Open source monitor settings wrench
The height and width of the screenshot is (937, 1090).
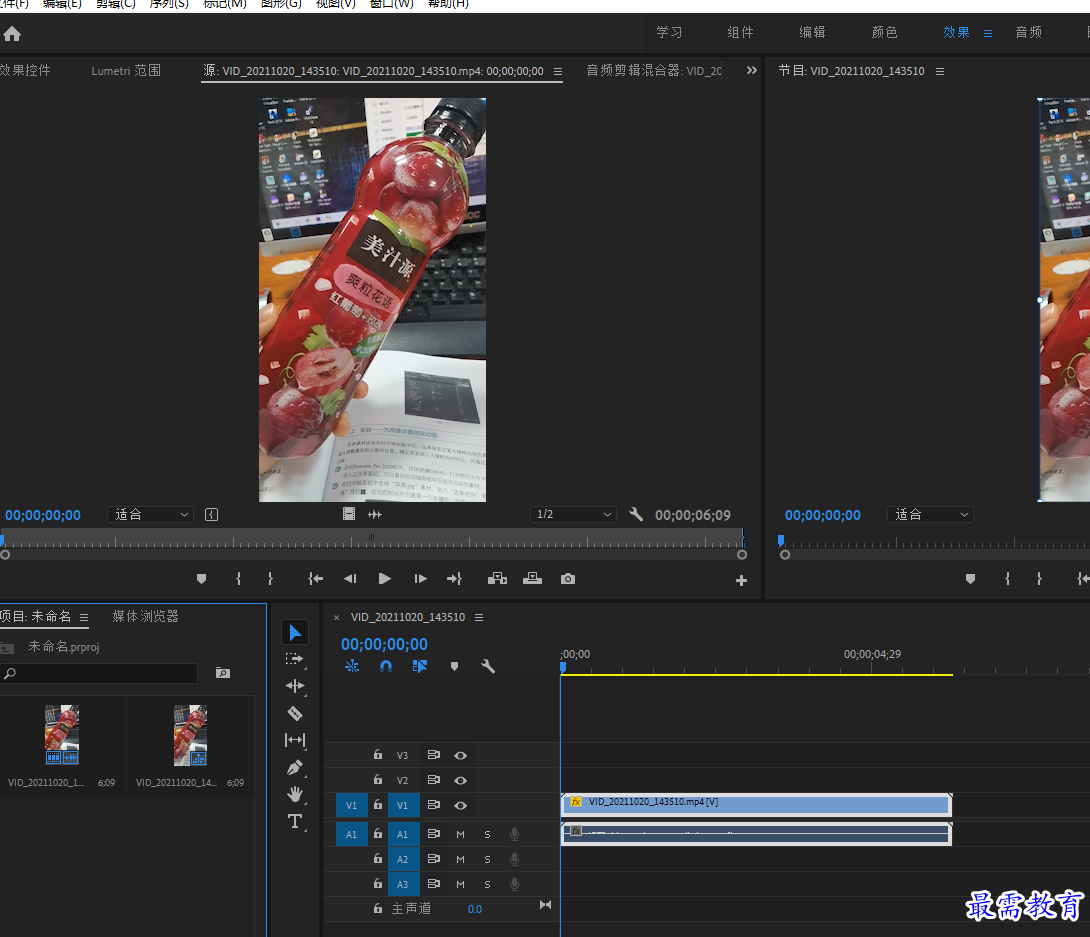click(x=635, y=514)
